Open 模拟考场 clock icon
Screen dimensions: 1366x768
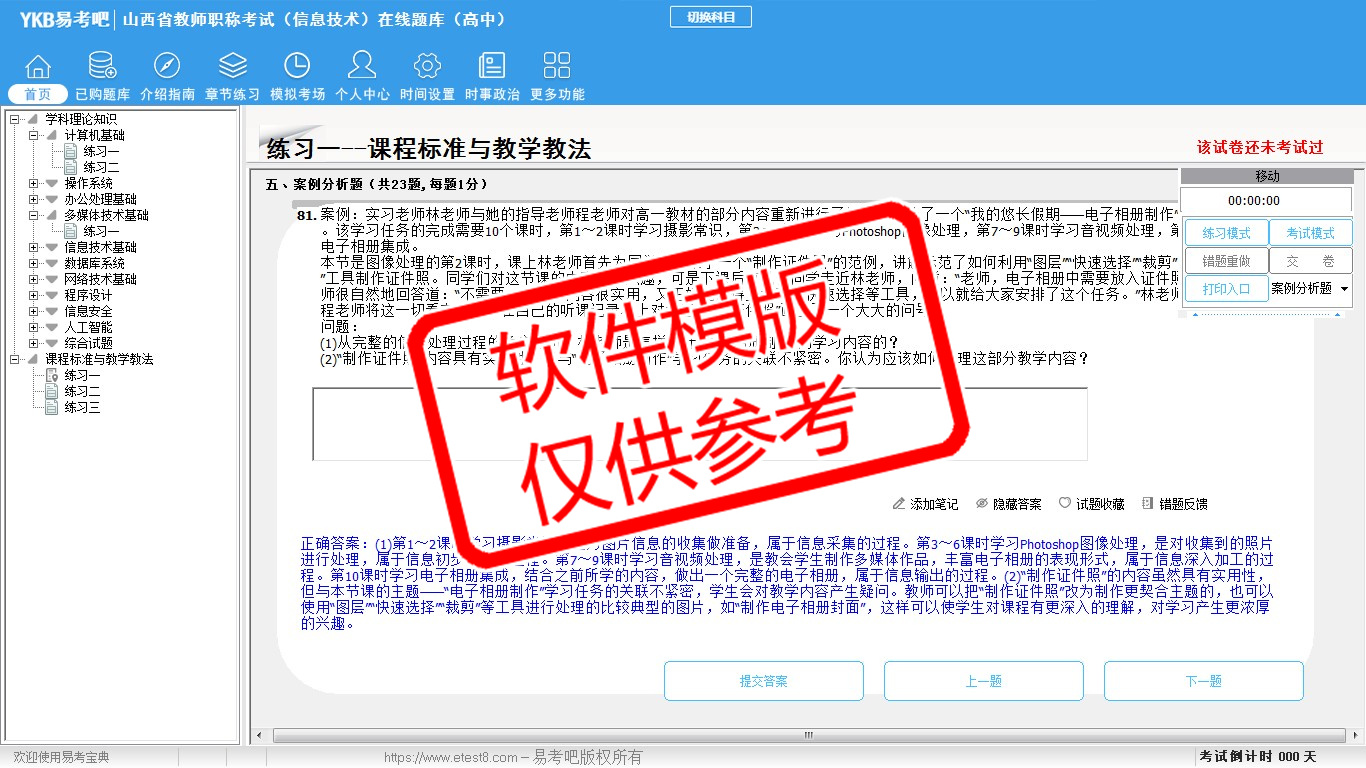click(x=297, y=67)
